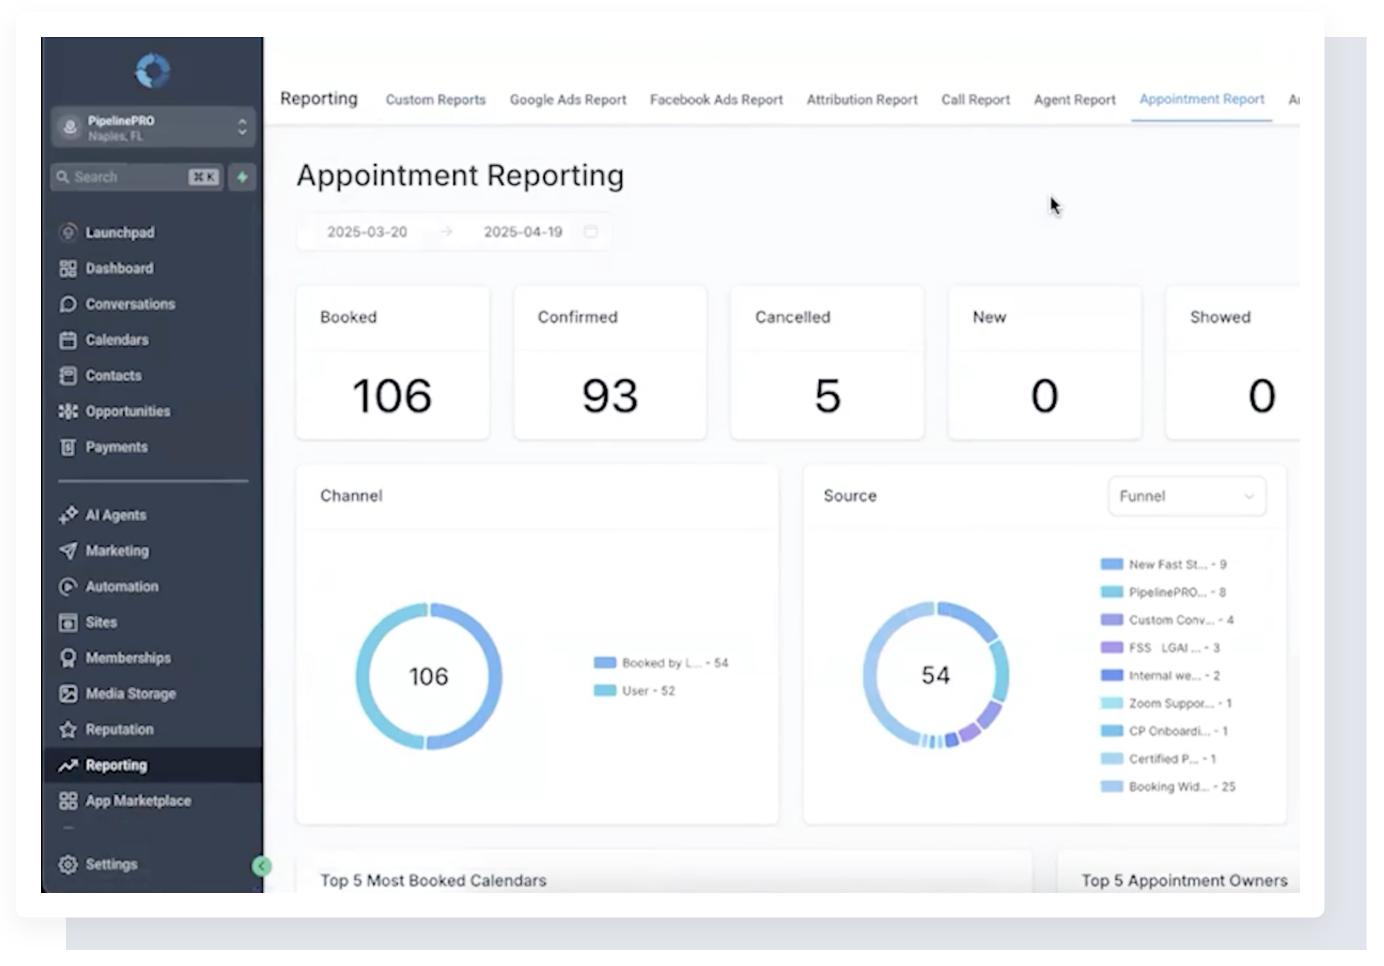Click the Calendars icon in sidebar
The width and height of the screenshot is (1384, 966).
(68, 340)
